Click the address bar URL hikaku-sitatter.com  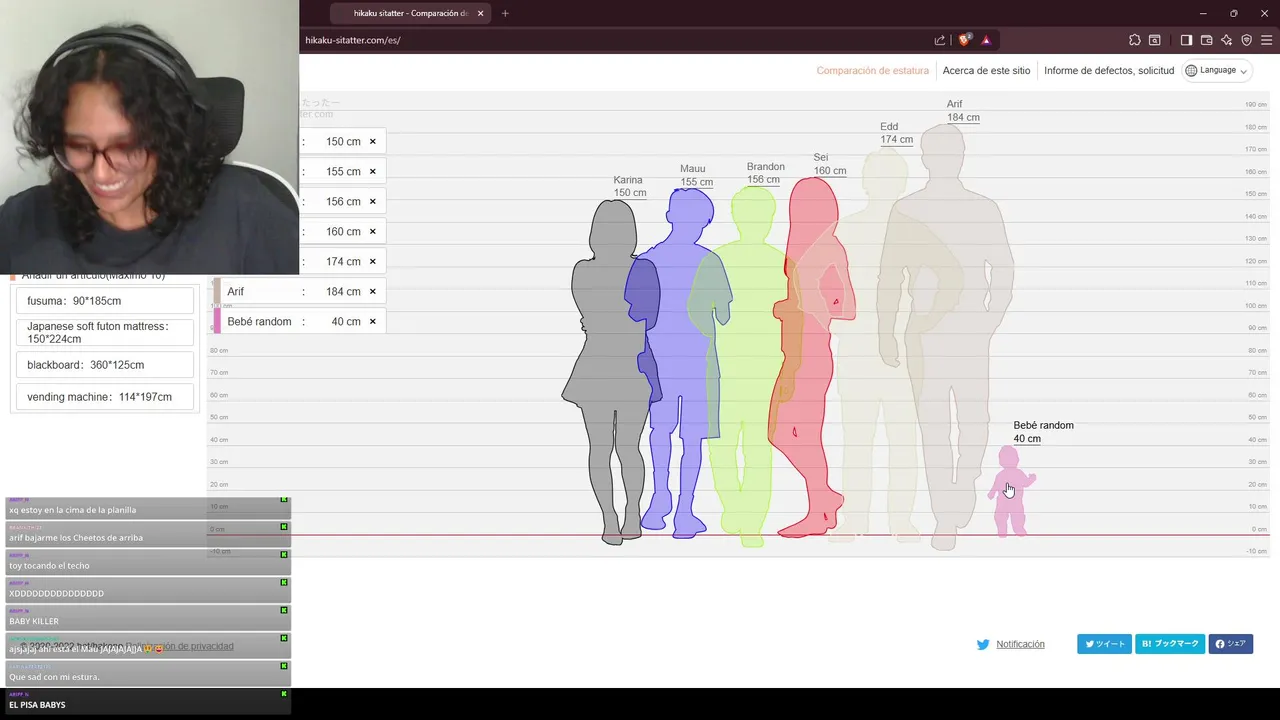coord(353,40)
